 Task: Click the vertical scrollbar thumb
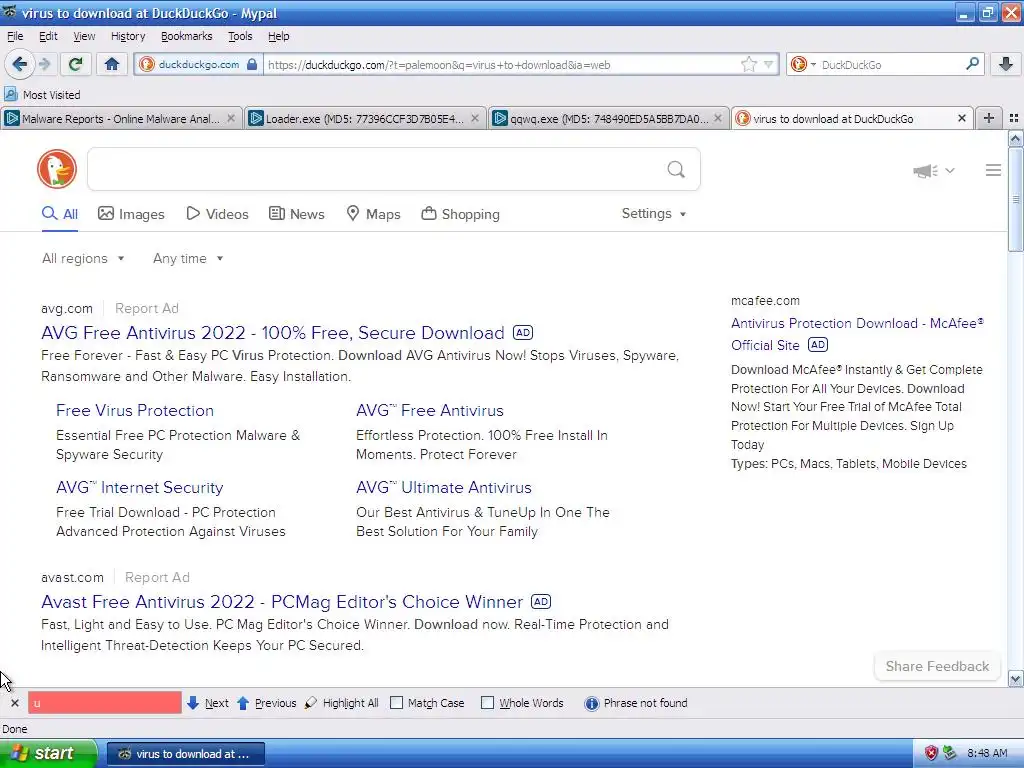coord(1015,199)
